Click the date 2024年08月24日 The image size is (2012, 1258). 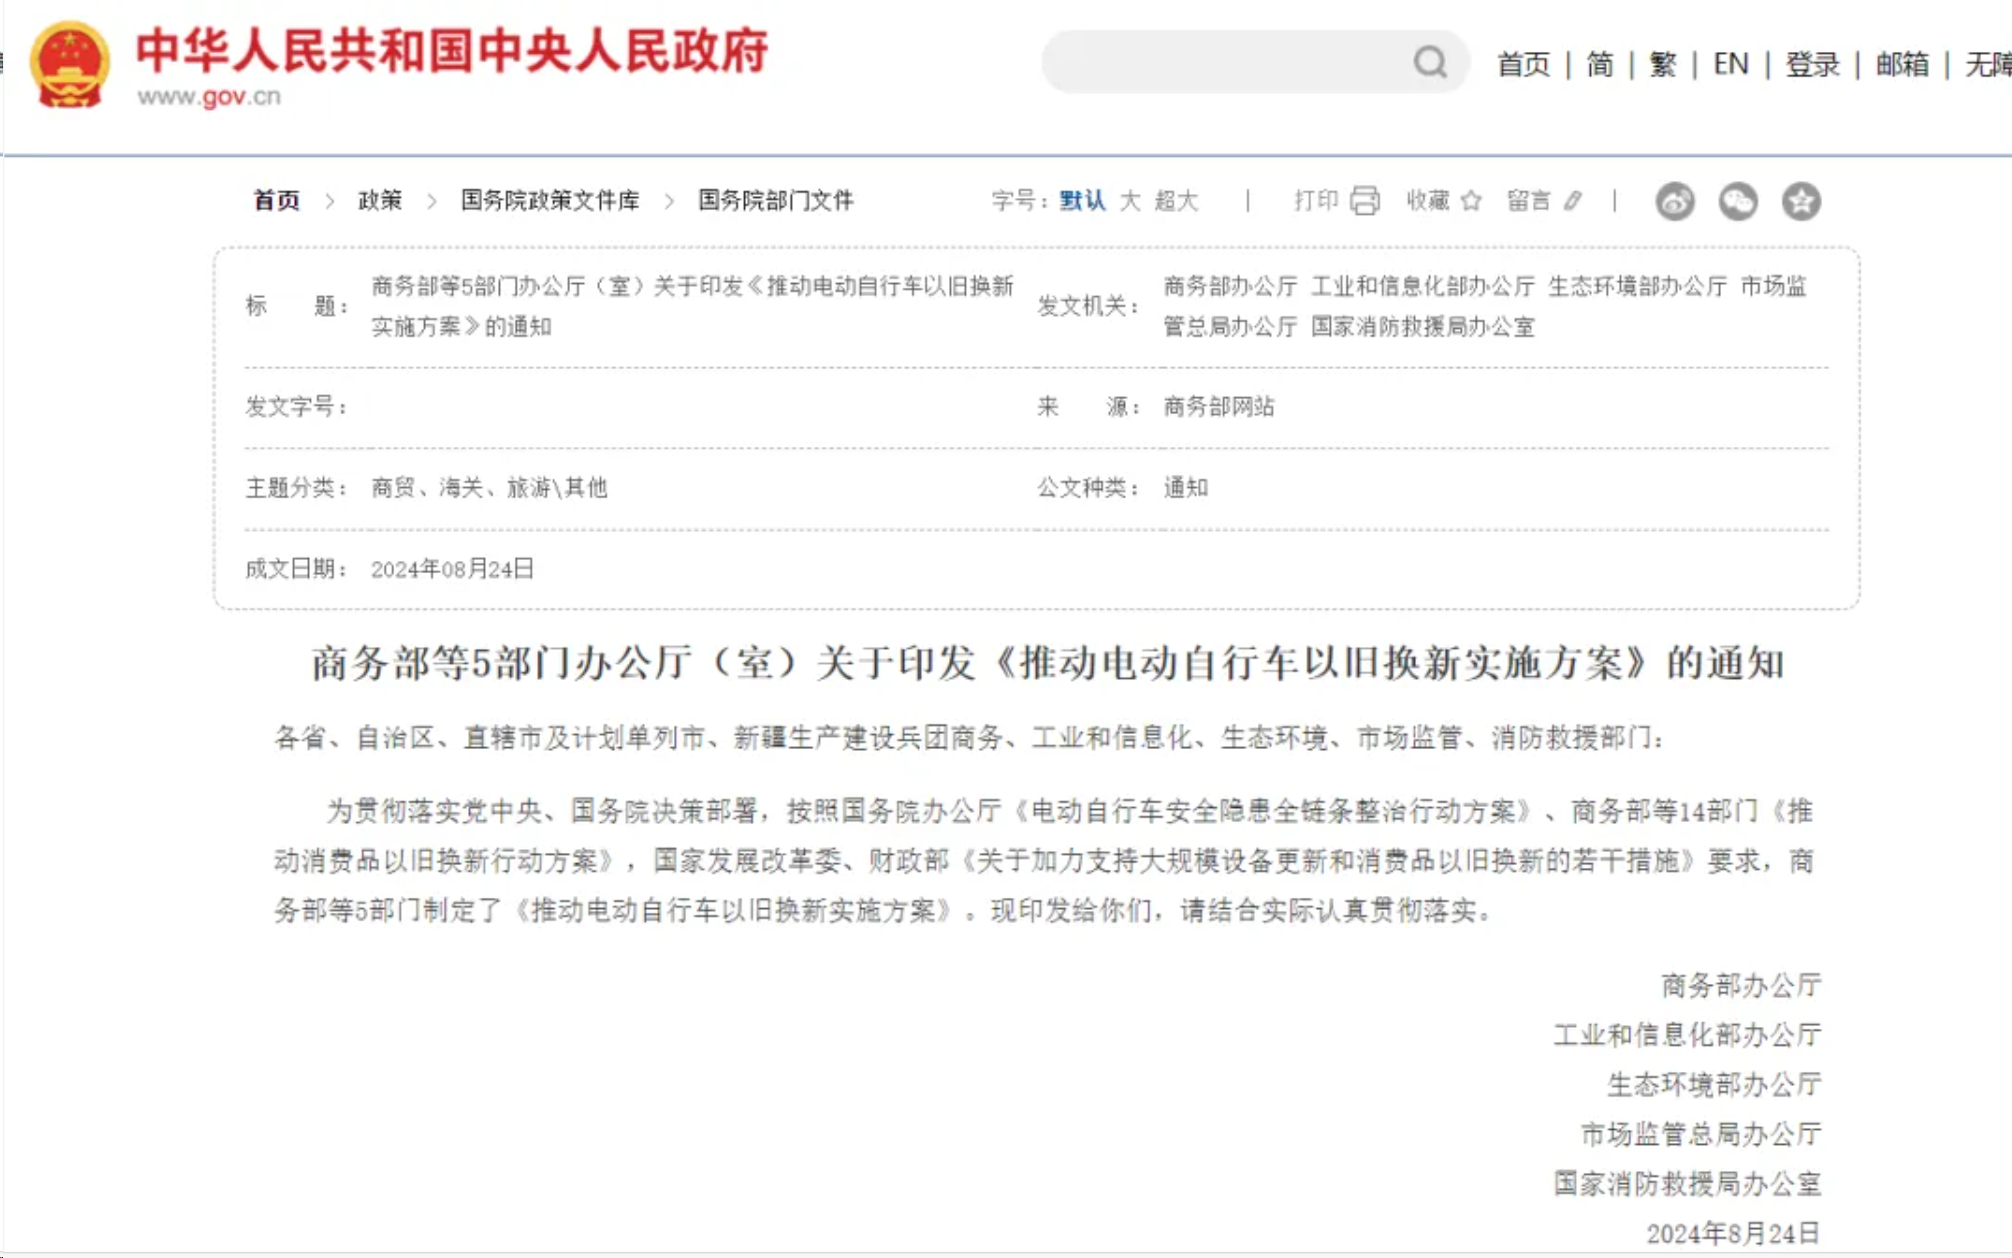pyautogui.click(x=452, y=569)
